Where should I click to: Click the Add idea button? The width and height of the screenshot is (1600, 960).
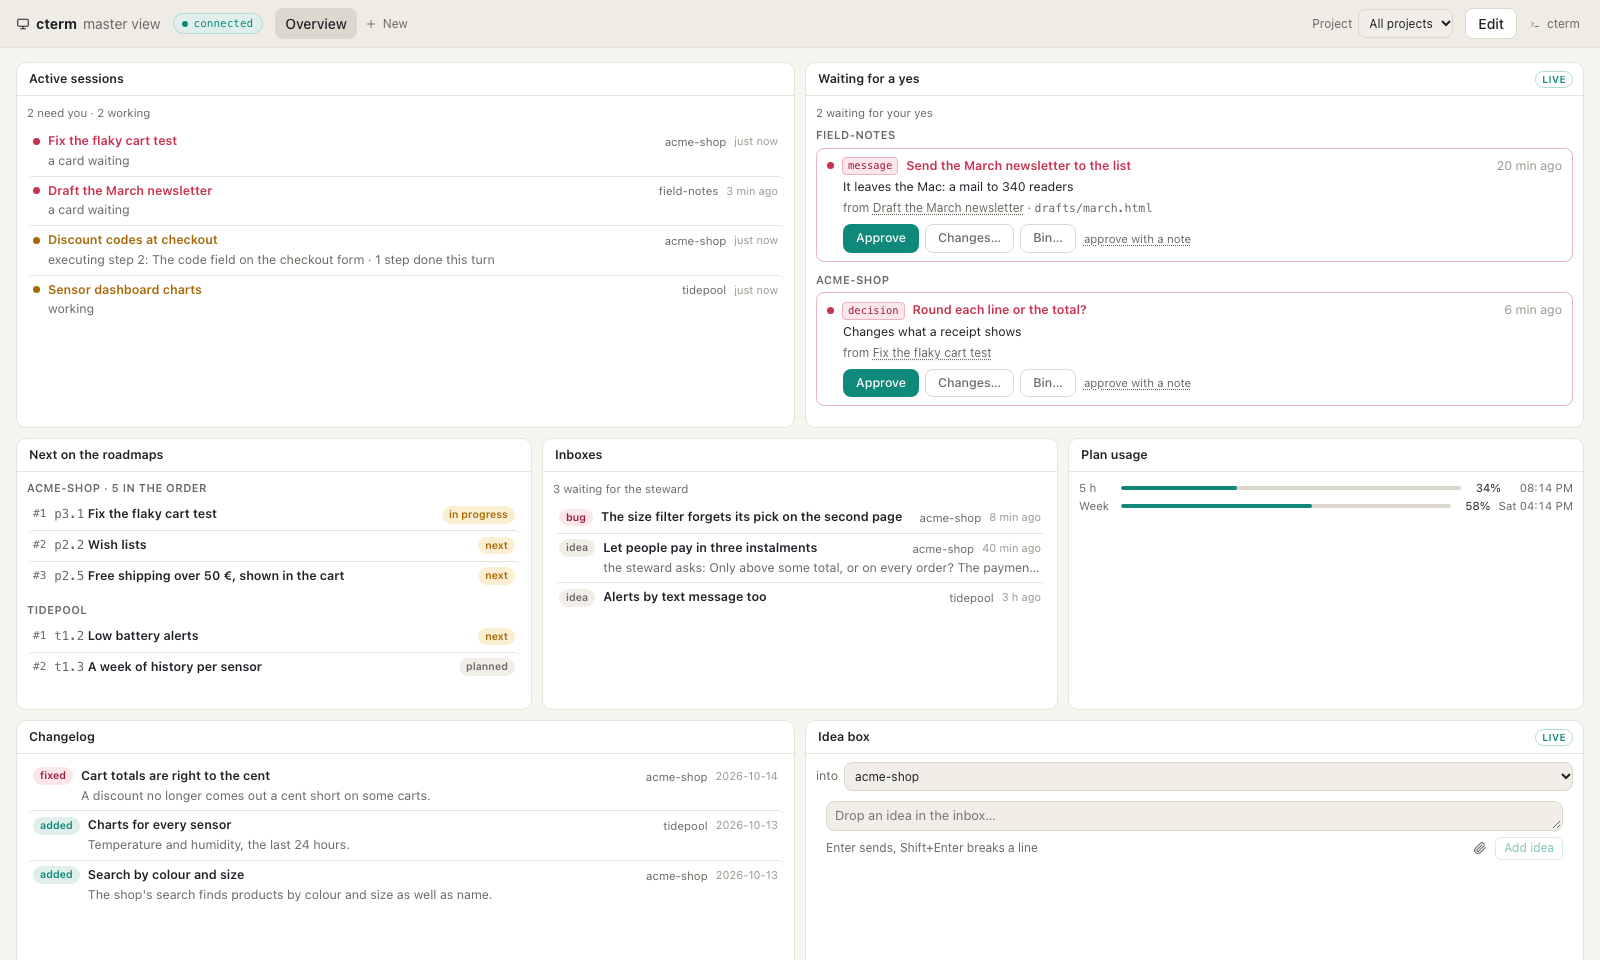(x=1529, y=848)
